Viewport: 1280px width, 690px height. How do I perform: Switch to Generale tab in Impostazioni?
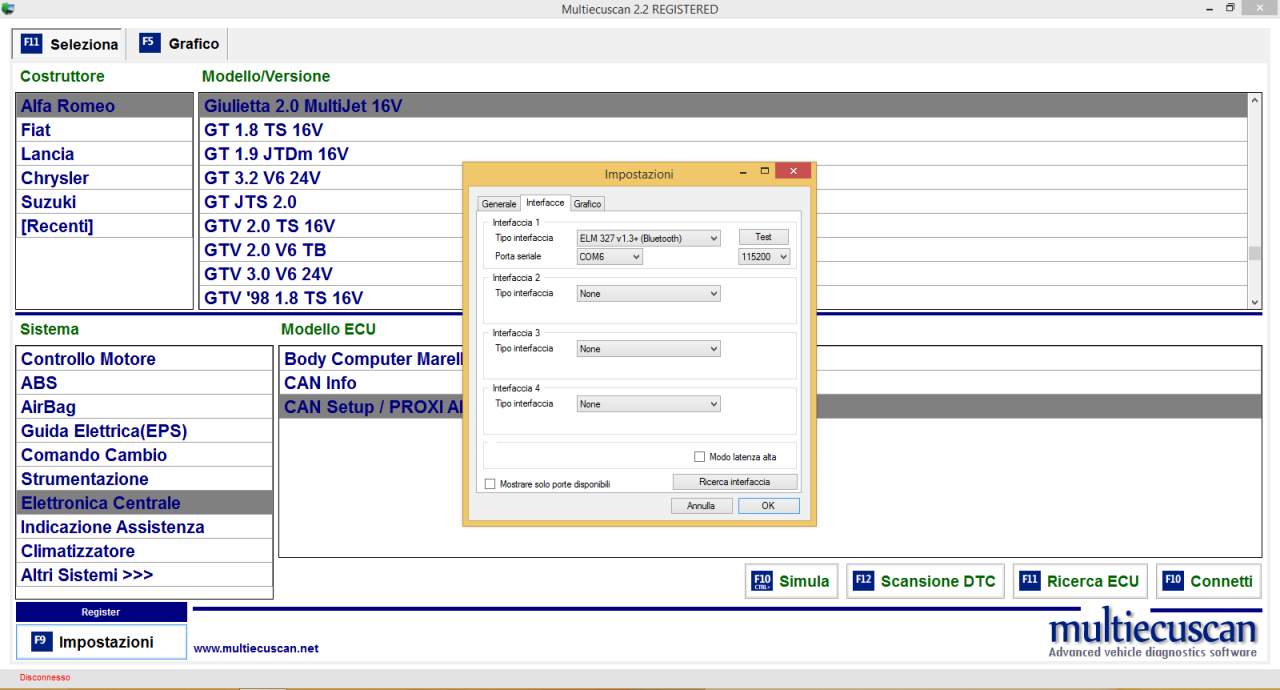pos(499,204)
